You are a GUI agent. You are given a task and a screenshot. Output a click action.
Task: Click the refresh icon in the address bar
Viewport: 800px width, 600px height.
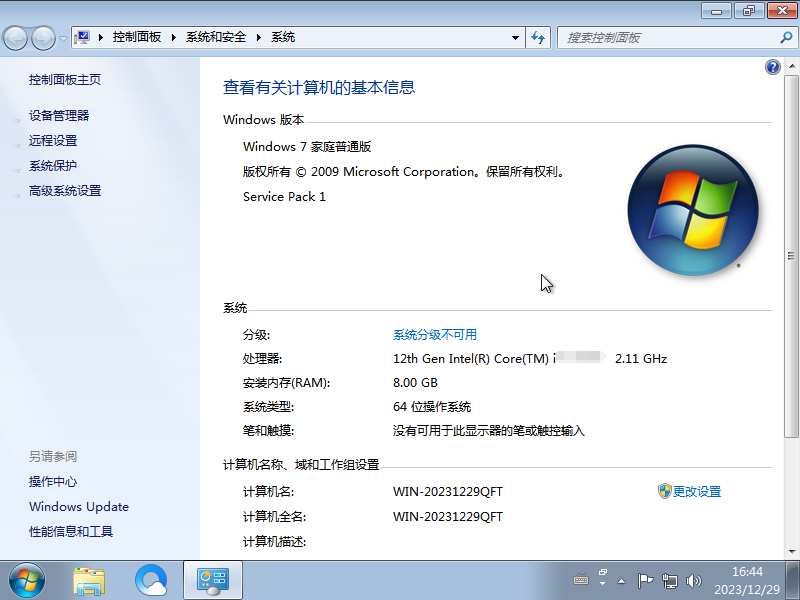[538, 37]
